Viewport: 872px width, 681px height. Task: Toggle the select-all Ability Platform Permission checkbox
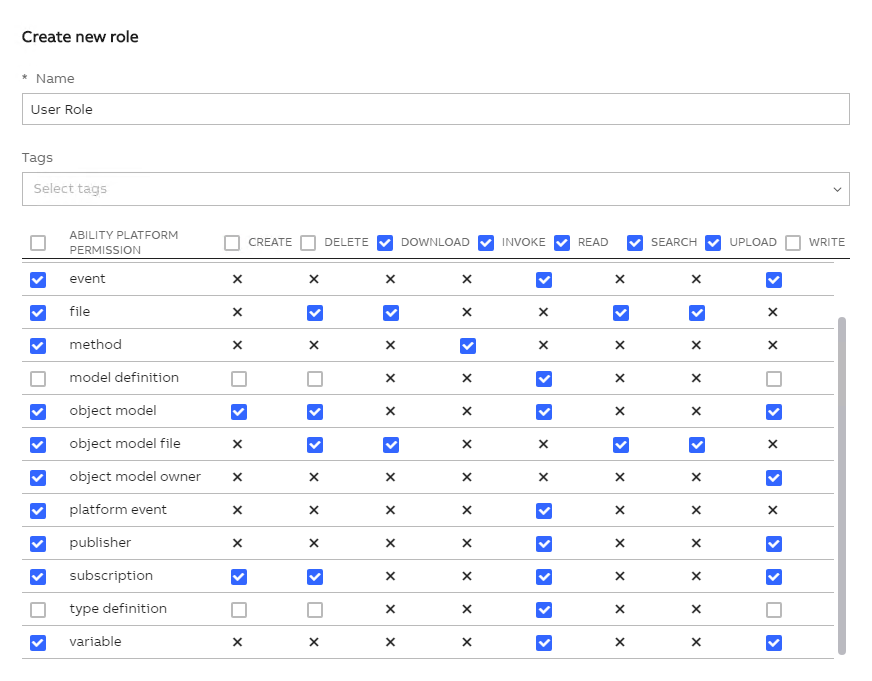[38, 243]
